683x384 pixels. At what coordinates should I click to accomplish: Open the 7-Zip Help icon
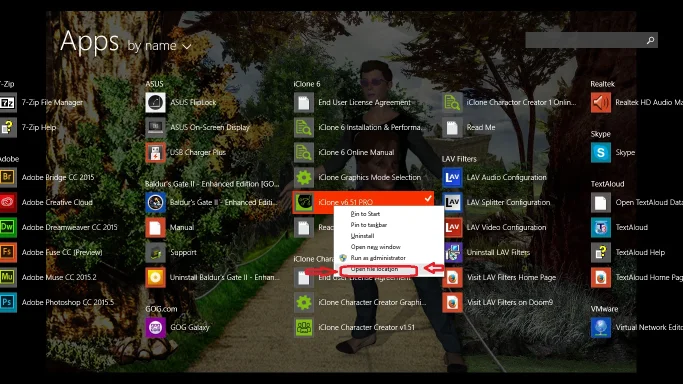click(8, 128)
